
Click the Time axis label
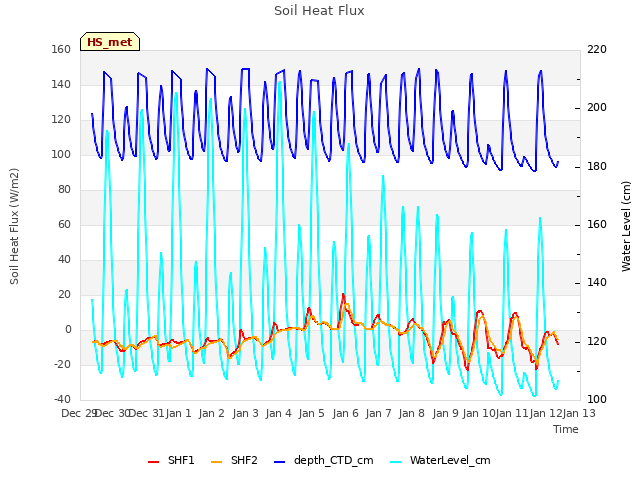(x=566, y=429)
